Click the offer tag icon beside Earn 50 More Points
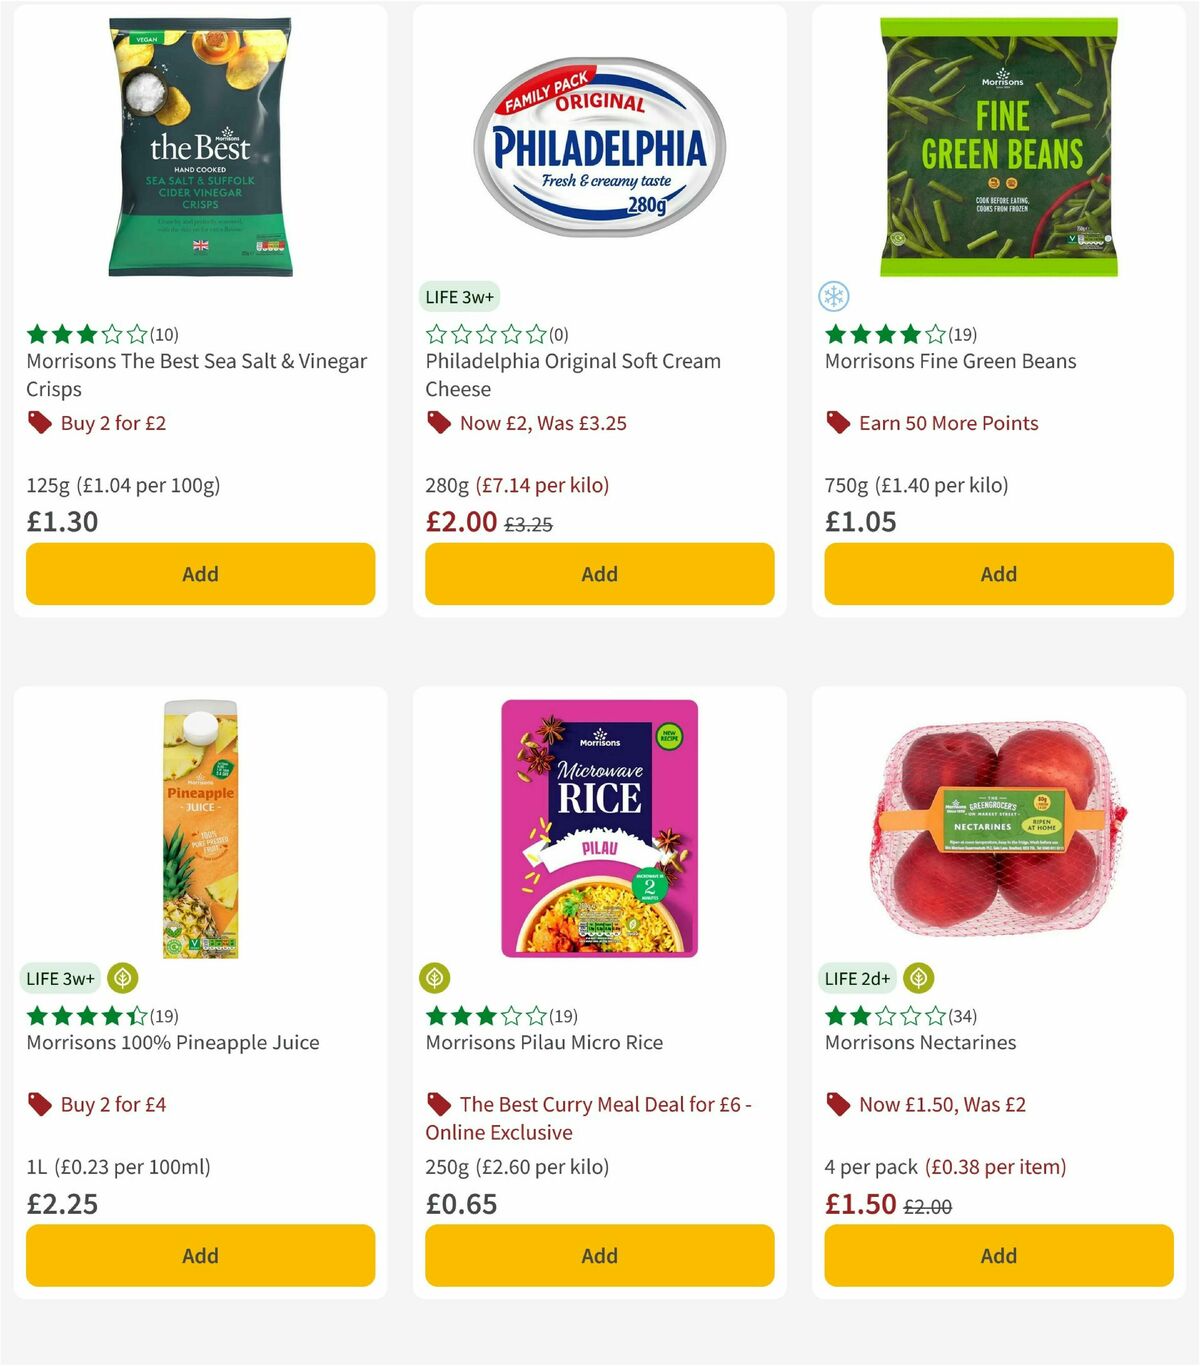Screen dimensions: 1200x1366 point(838,423)
